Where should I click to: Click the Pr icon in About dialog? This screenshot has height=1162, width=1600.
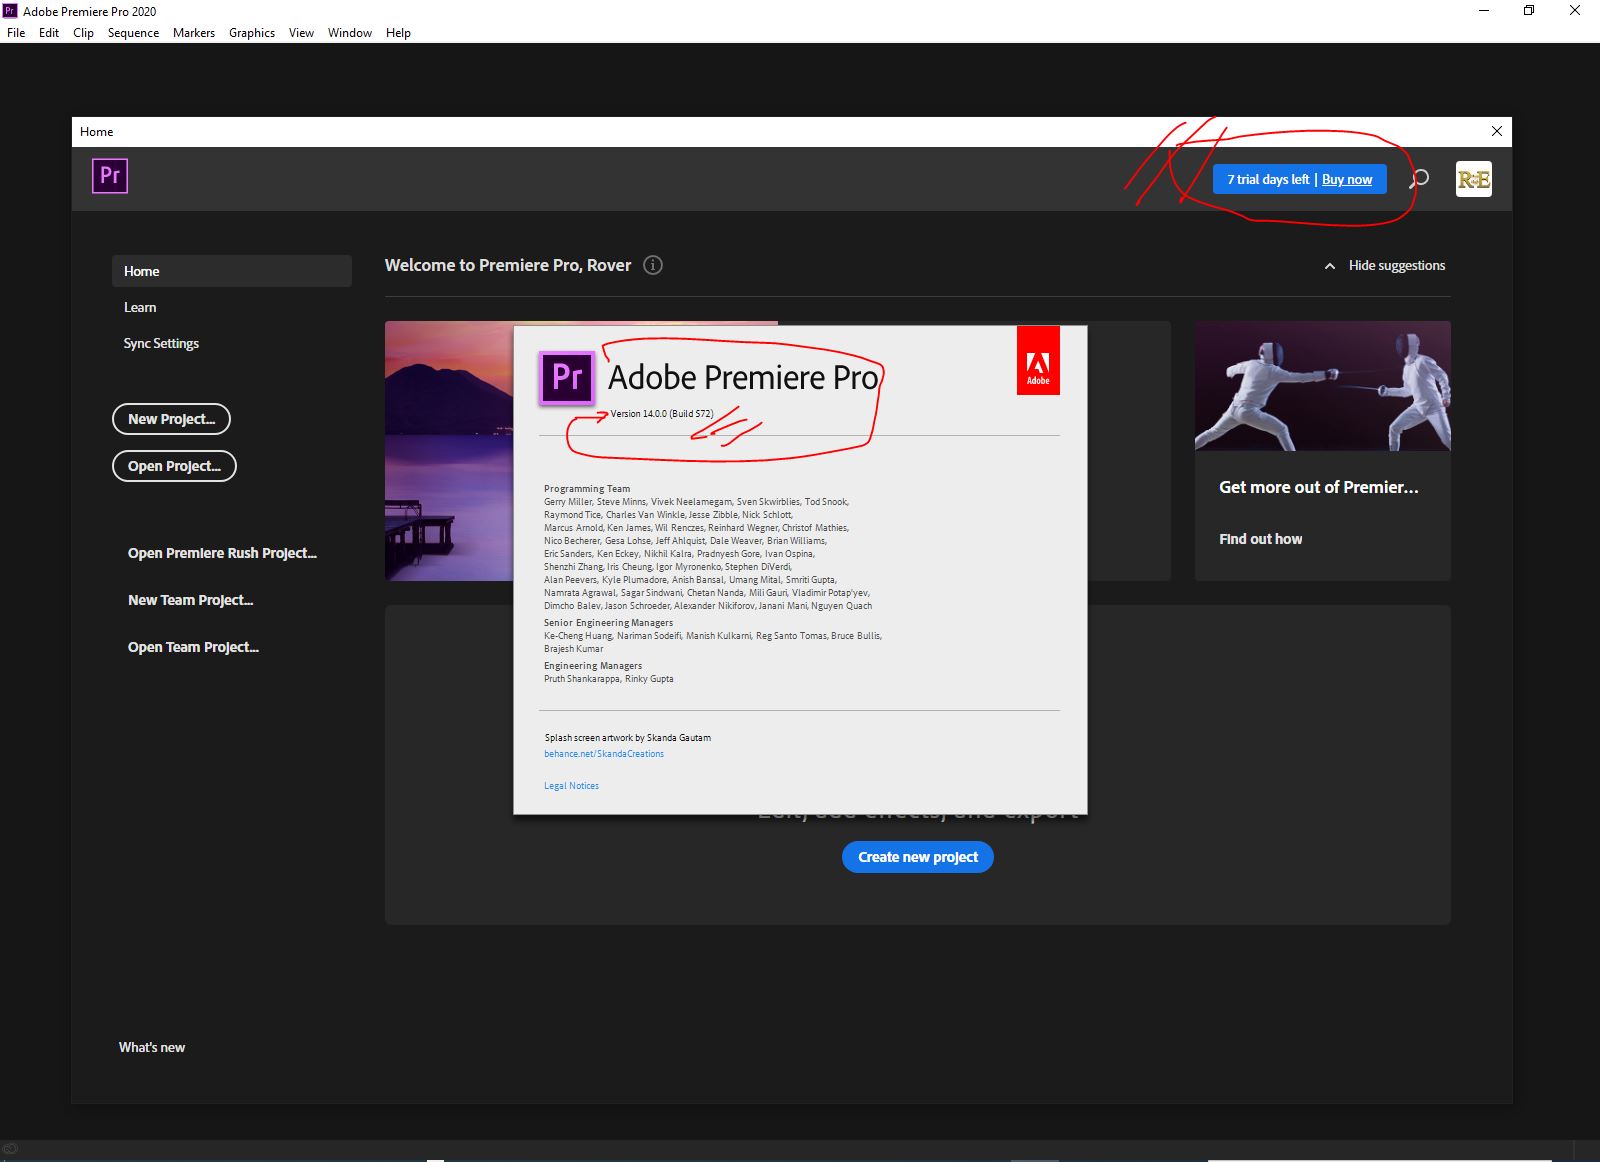567,378
